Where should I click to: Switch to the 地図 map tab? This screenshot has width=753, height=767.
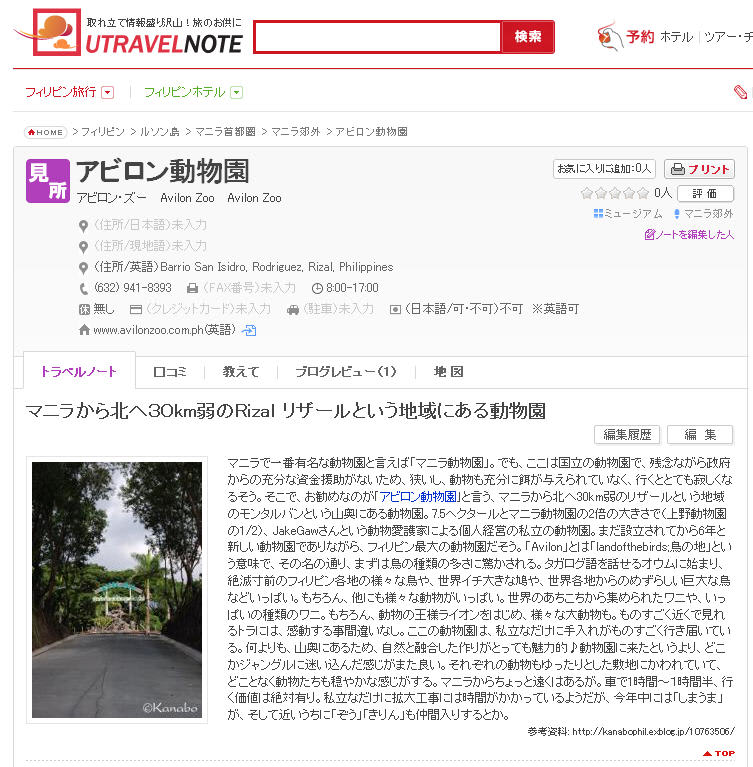coord(449,372)
